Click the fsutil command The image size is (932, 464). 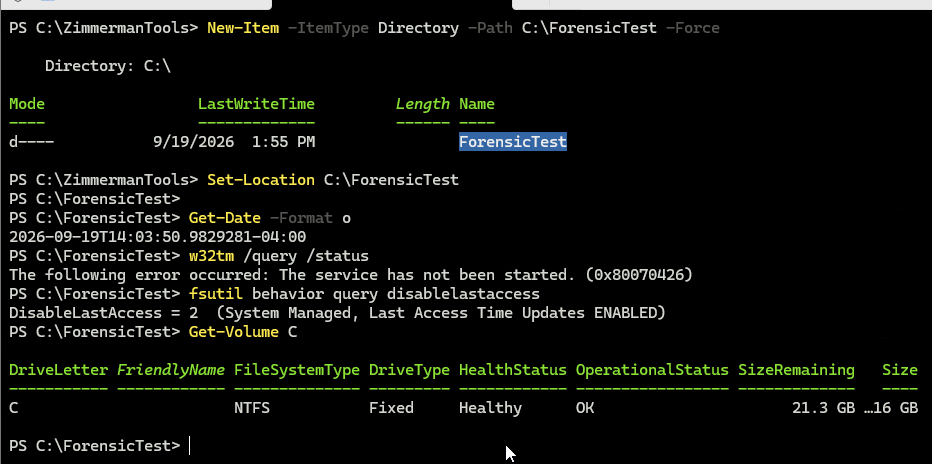coord(216,294)
